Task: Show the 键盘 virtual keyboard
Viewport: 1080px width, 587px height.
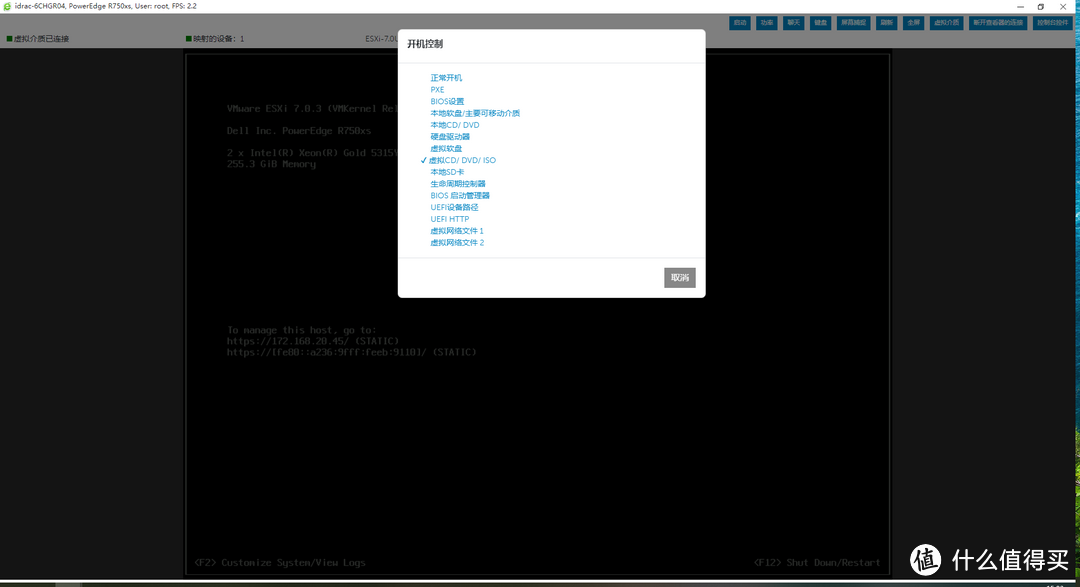Action: (x=821, y=22)
